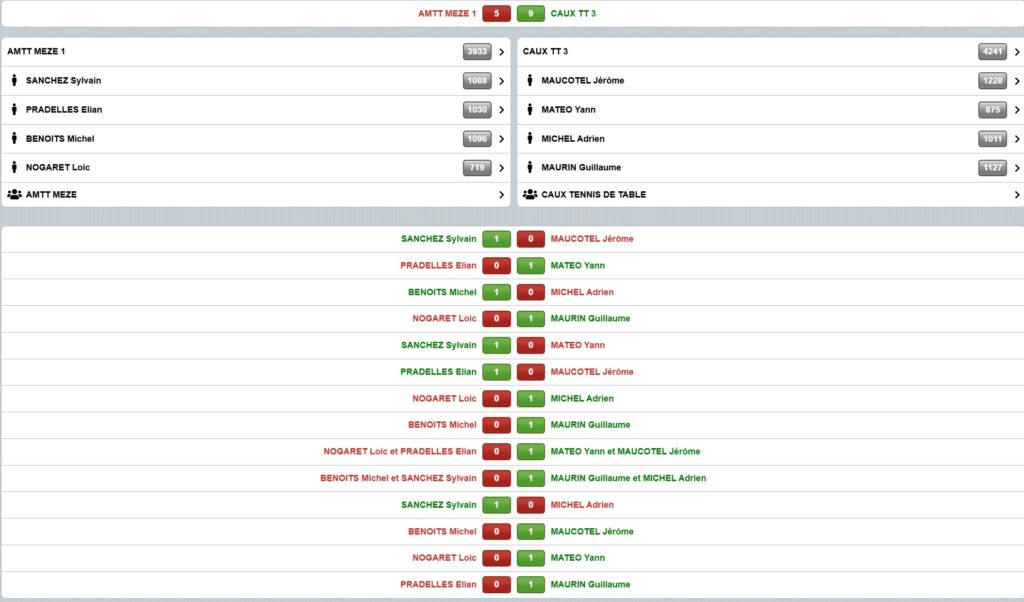This screenshot has width=1024, height=602.
Task: Click the person icon beside MAURIN Guillaume
Action: coord(530,168)
